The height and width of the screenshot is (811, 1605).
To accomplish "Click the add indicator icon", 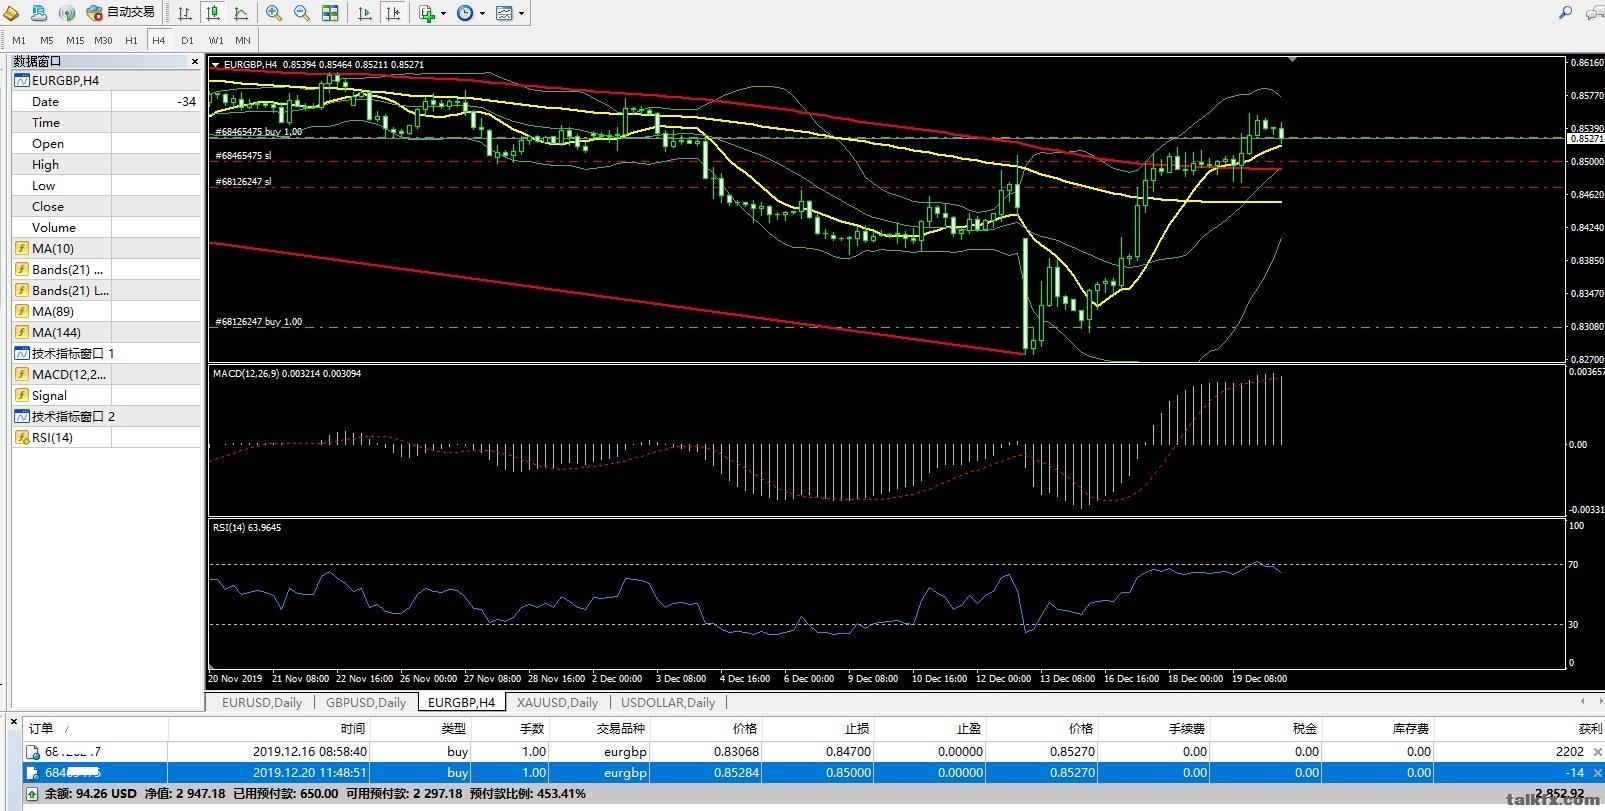I will click(427, 13).
